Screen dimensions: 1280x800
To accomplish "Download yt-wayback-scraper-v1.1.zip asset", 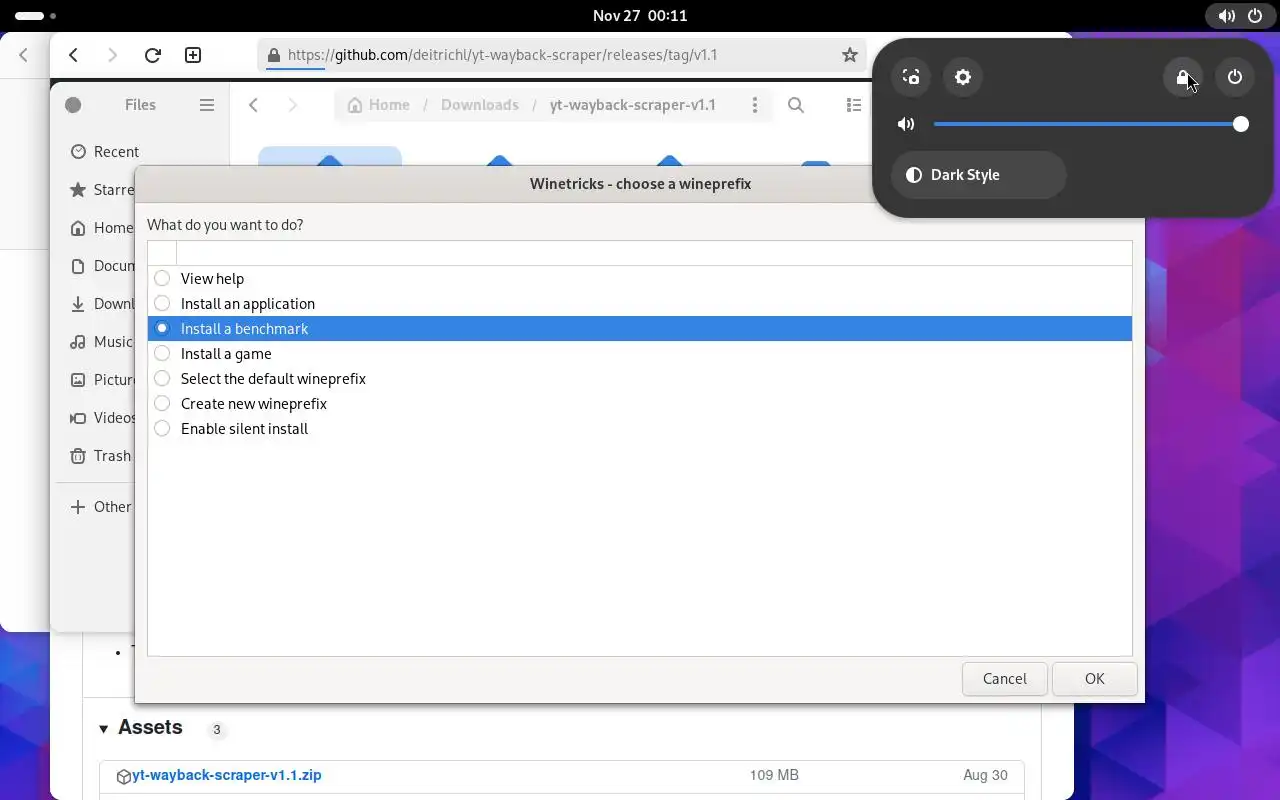I will [x=227, y=775].
